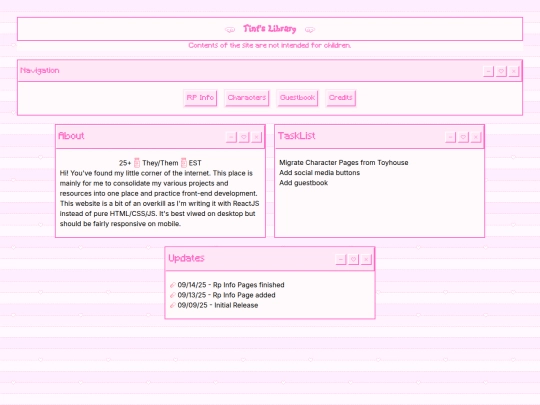This screenshot has width=540, height=405.
Task: Open the Guestbook page
Action: 297,98
